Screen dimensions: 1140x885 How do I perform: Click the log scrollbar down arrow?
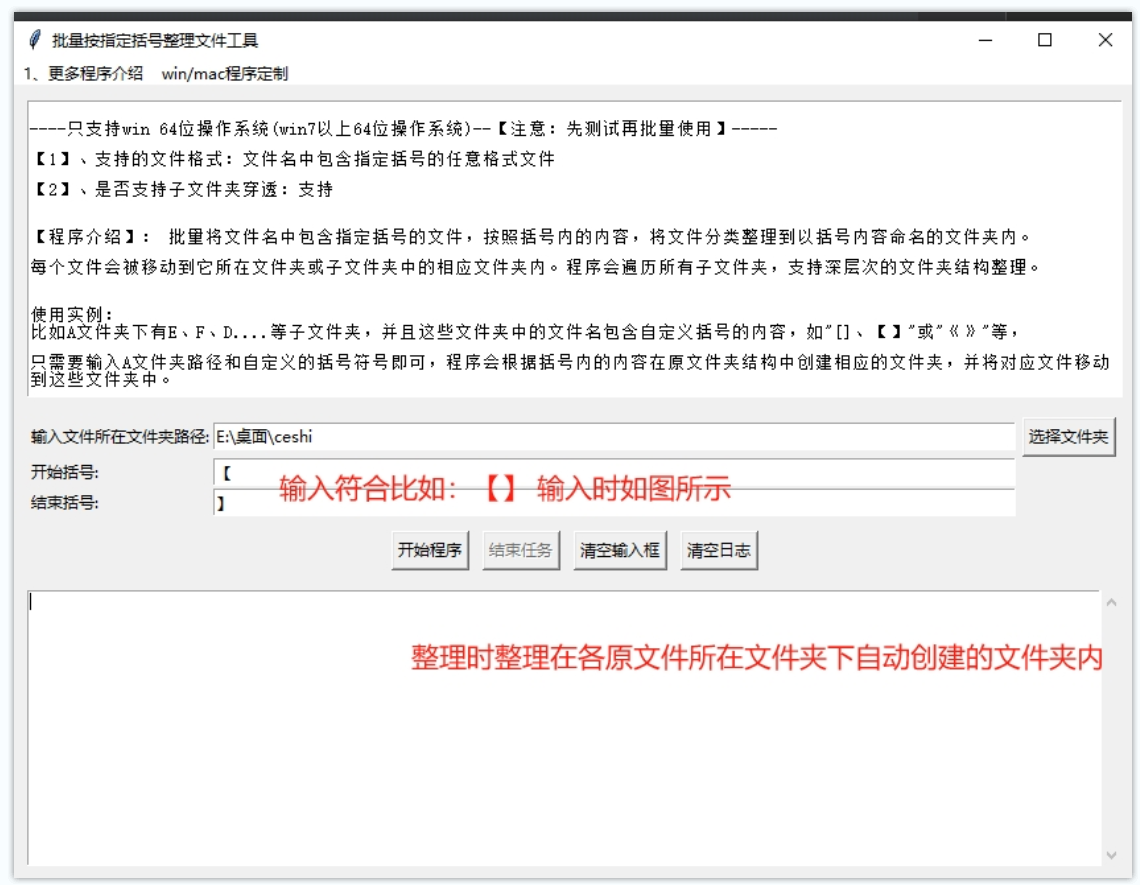pyautogui.click(x=1111, y=855)
